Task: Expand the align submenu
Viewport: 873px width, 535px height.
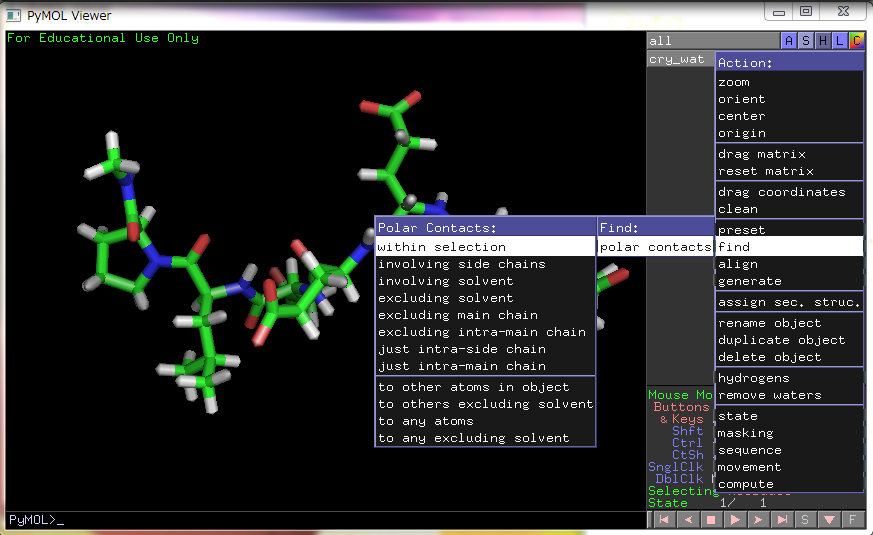Action: (789, 264)
